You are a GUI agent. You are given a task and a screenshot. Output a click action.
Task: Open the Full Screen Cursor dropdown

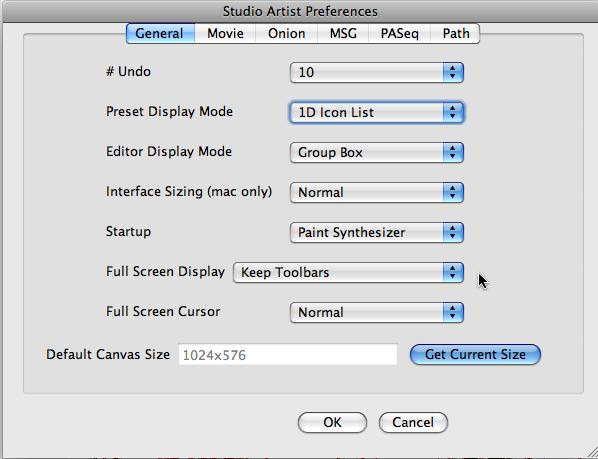click(x=377, y=313)
